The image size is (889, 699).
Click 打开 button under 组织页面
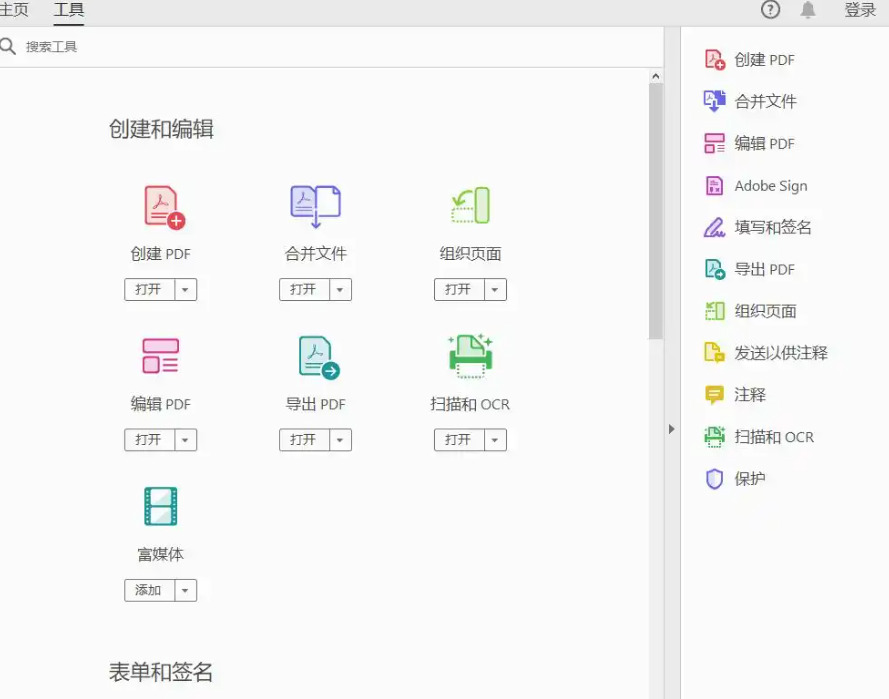click(459, 290)
